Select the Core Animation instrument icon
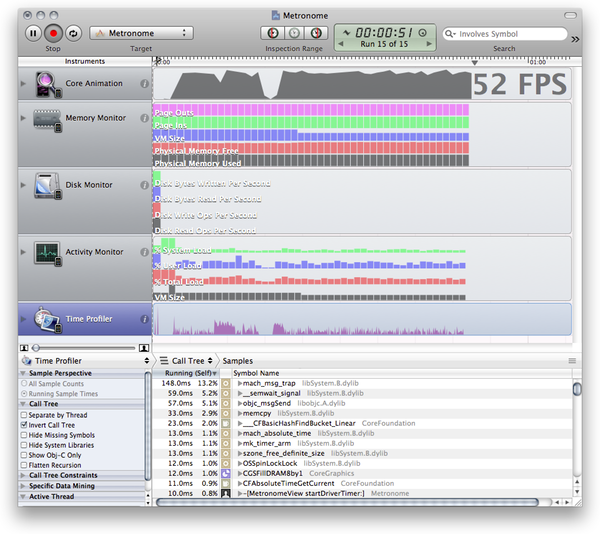Image resolution: width=600 pixels, height=534 pixels. pyautogui.click(x=47, y=84)
